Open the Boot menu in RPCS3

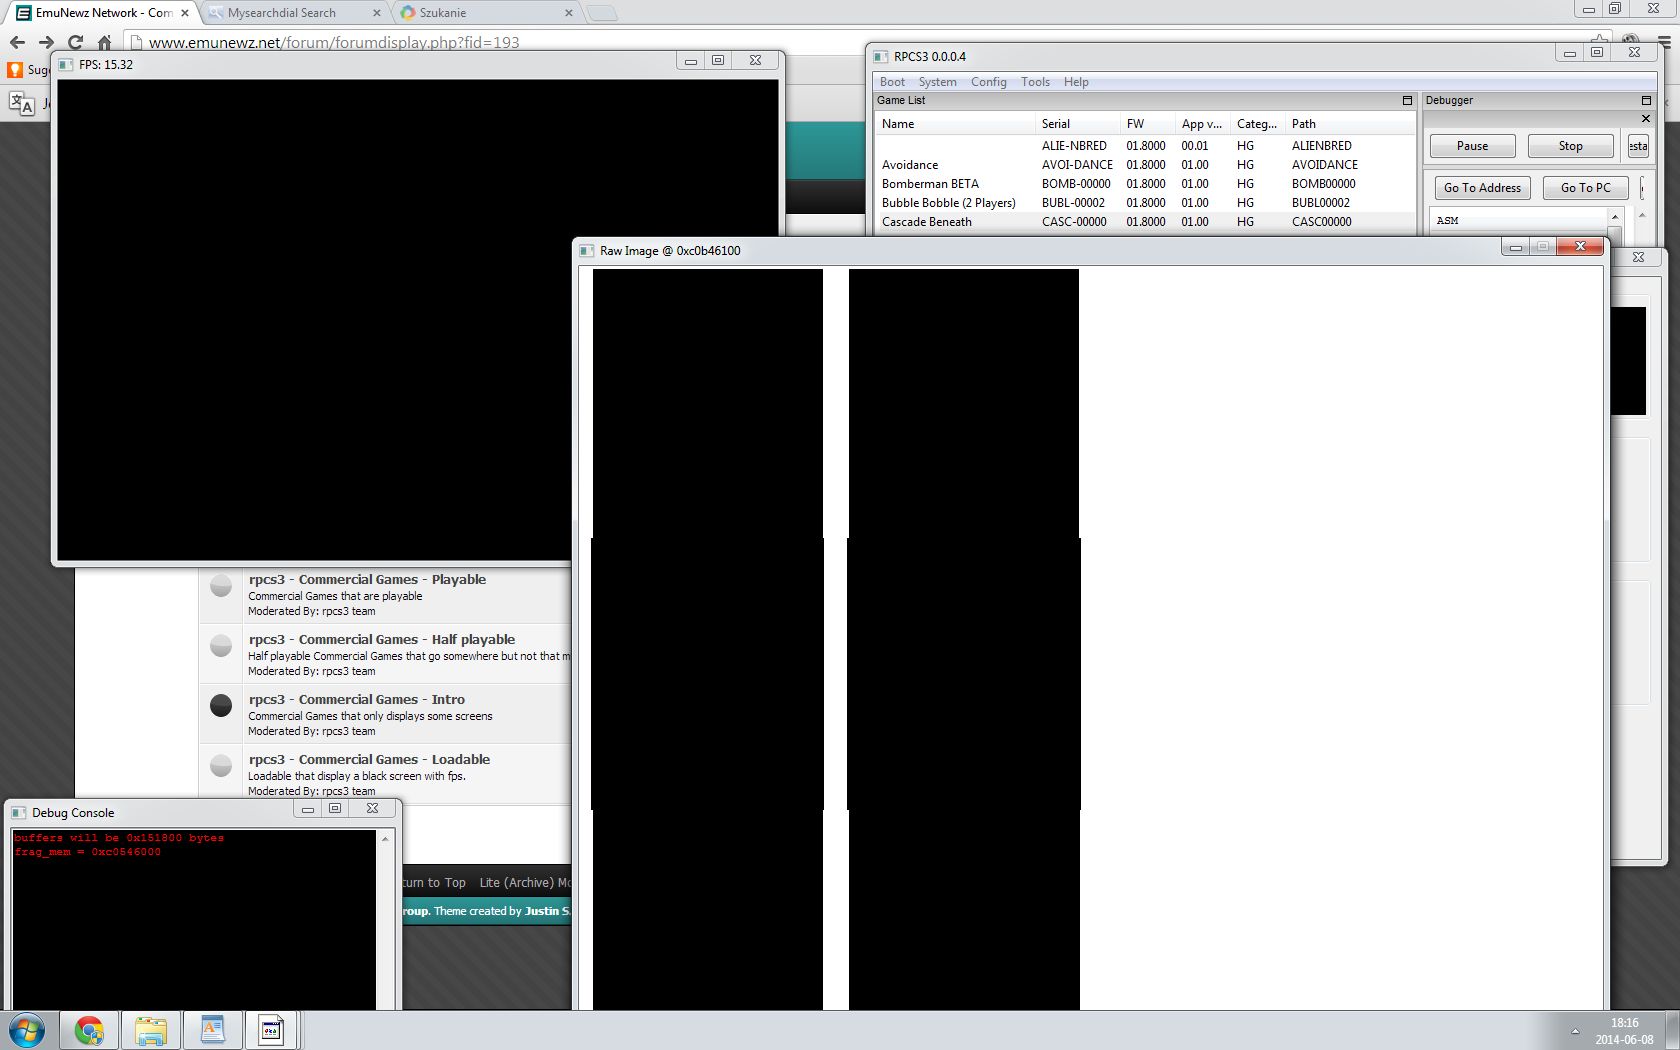click(x=892, y=82)
